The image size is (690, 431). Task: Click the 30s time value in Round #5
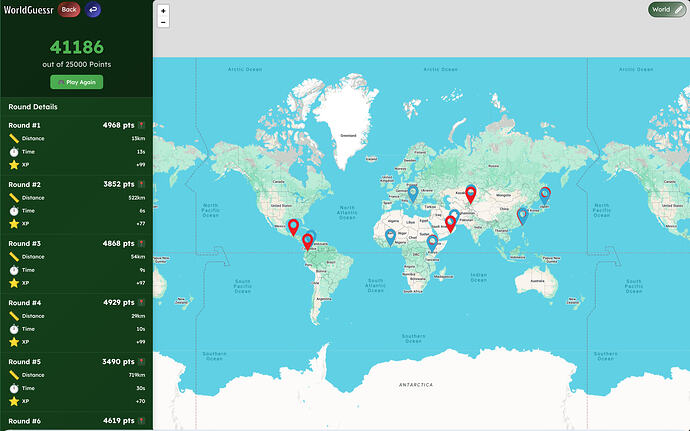[x=141, y=388]
